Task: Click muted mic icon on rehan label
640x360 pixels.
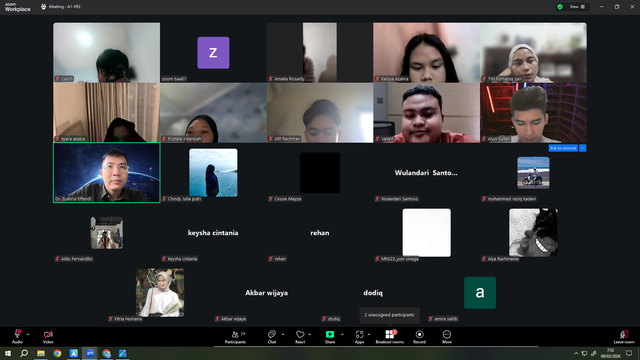Action: (271, 259)
